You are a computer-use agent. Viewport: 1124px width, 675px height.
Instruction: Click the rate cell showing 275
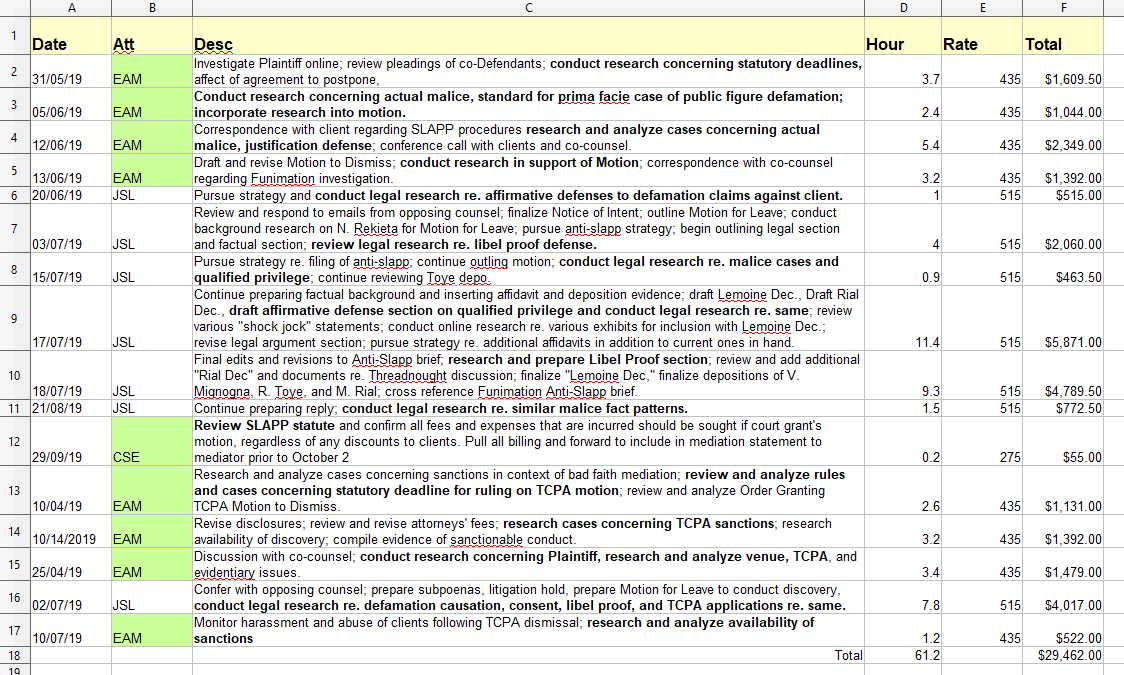(982, 441)
